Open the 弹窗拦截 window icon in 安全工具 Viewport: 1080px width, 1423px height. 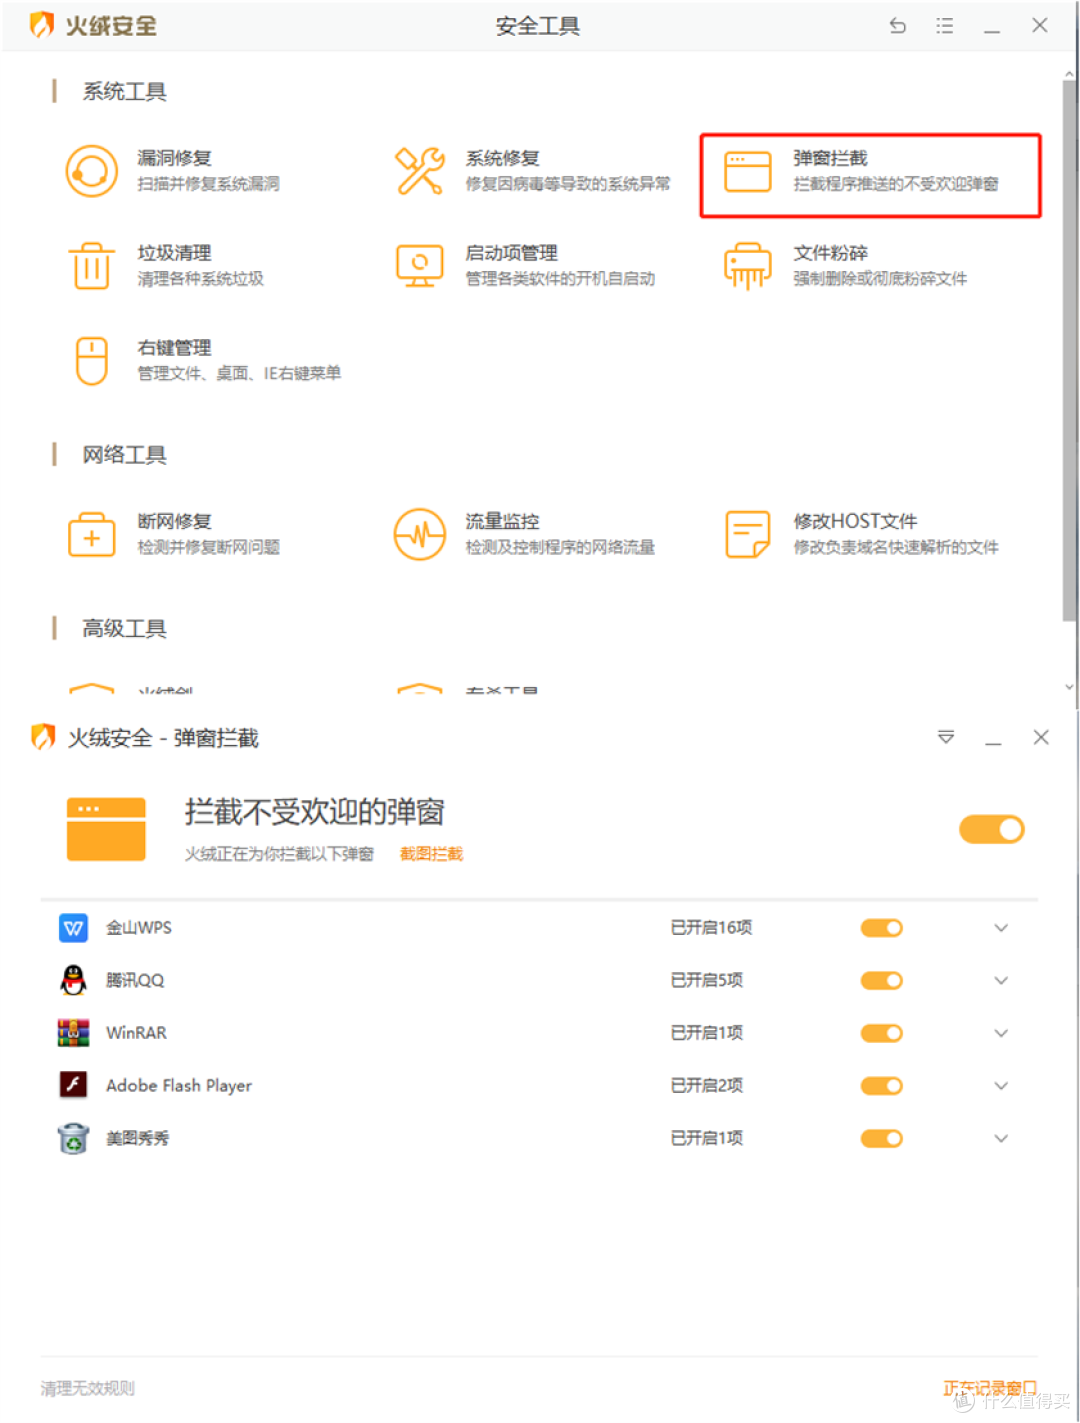click(x=748, y=171)
